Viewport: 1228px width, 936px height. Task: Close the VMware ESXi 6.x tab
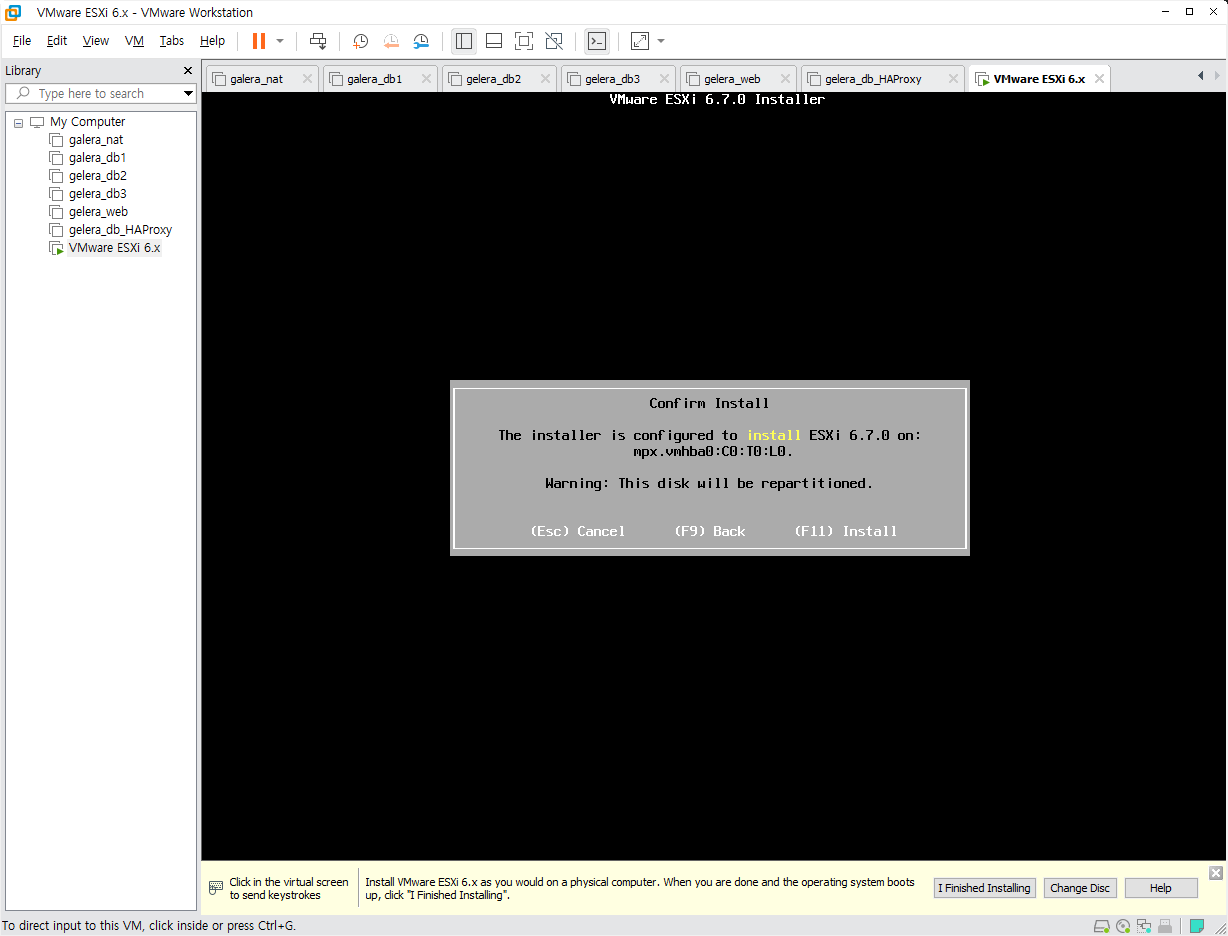pos(1098,79)
